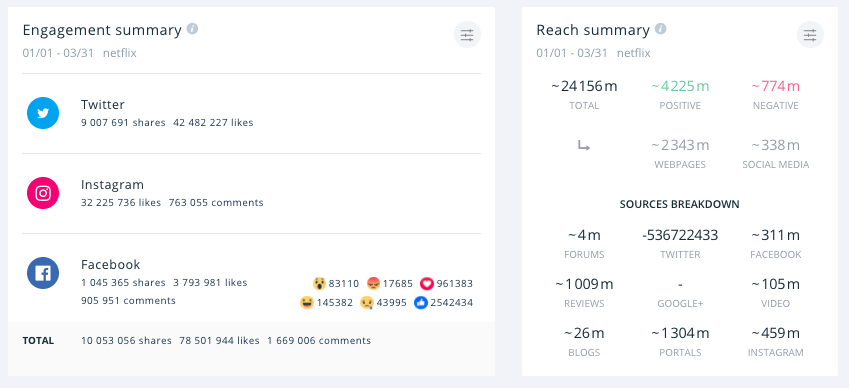Screen dimensions: 849x388
Task: Click the sub-breakdown arrow icon under TOTAL
Action: pyautogui.click(x=584, y=146)
